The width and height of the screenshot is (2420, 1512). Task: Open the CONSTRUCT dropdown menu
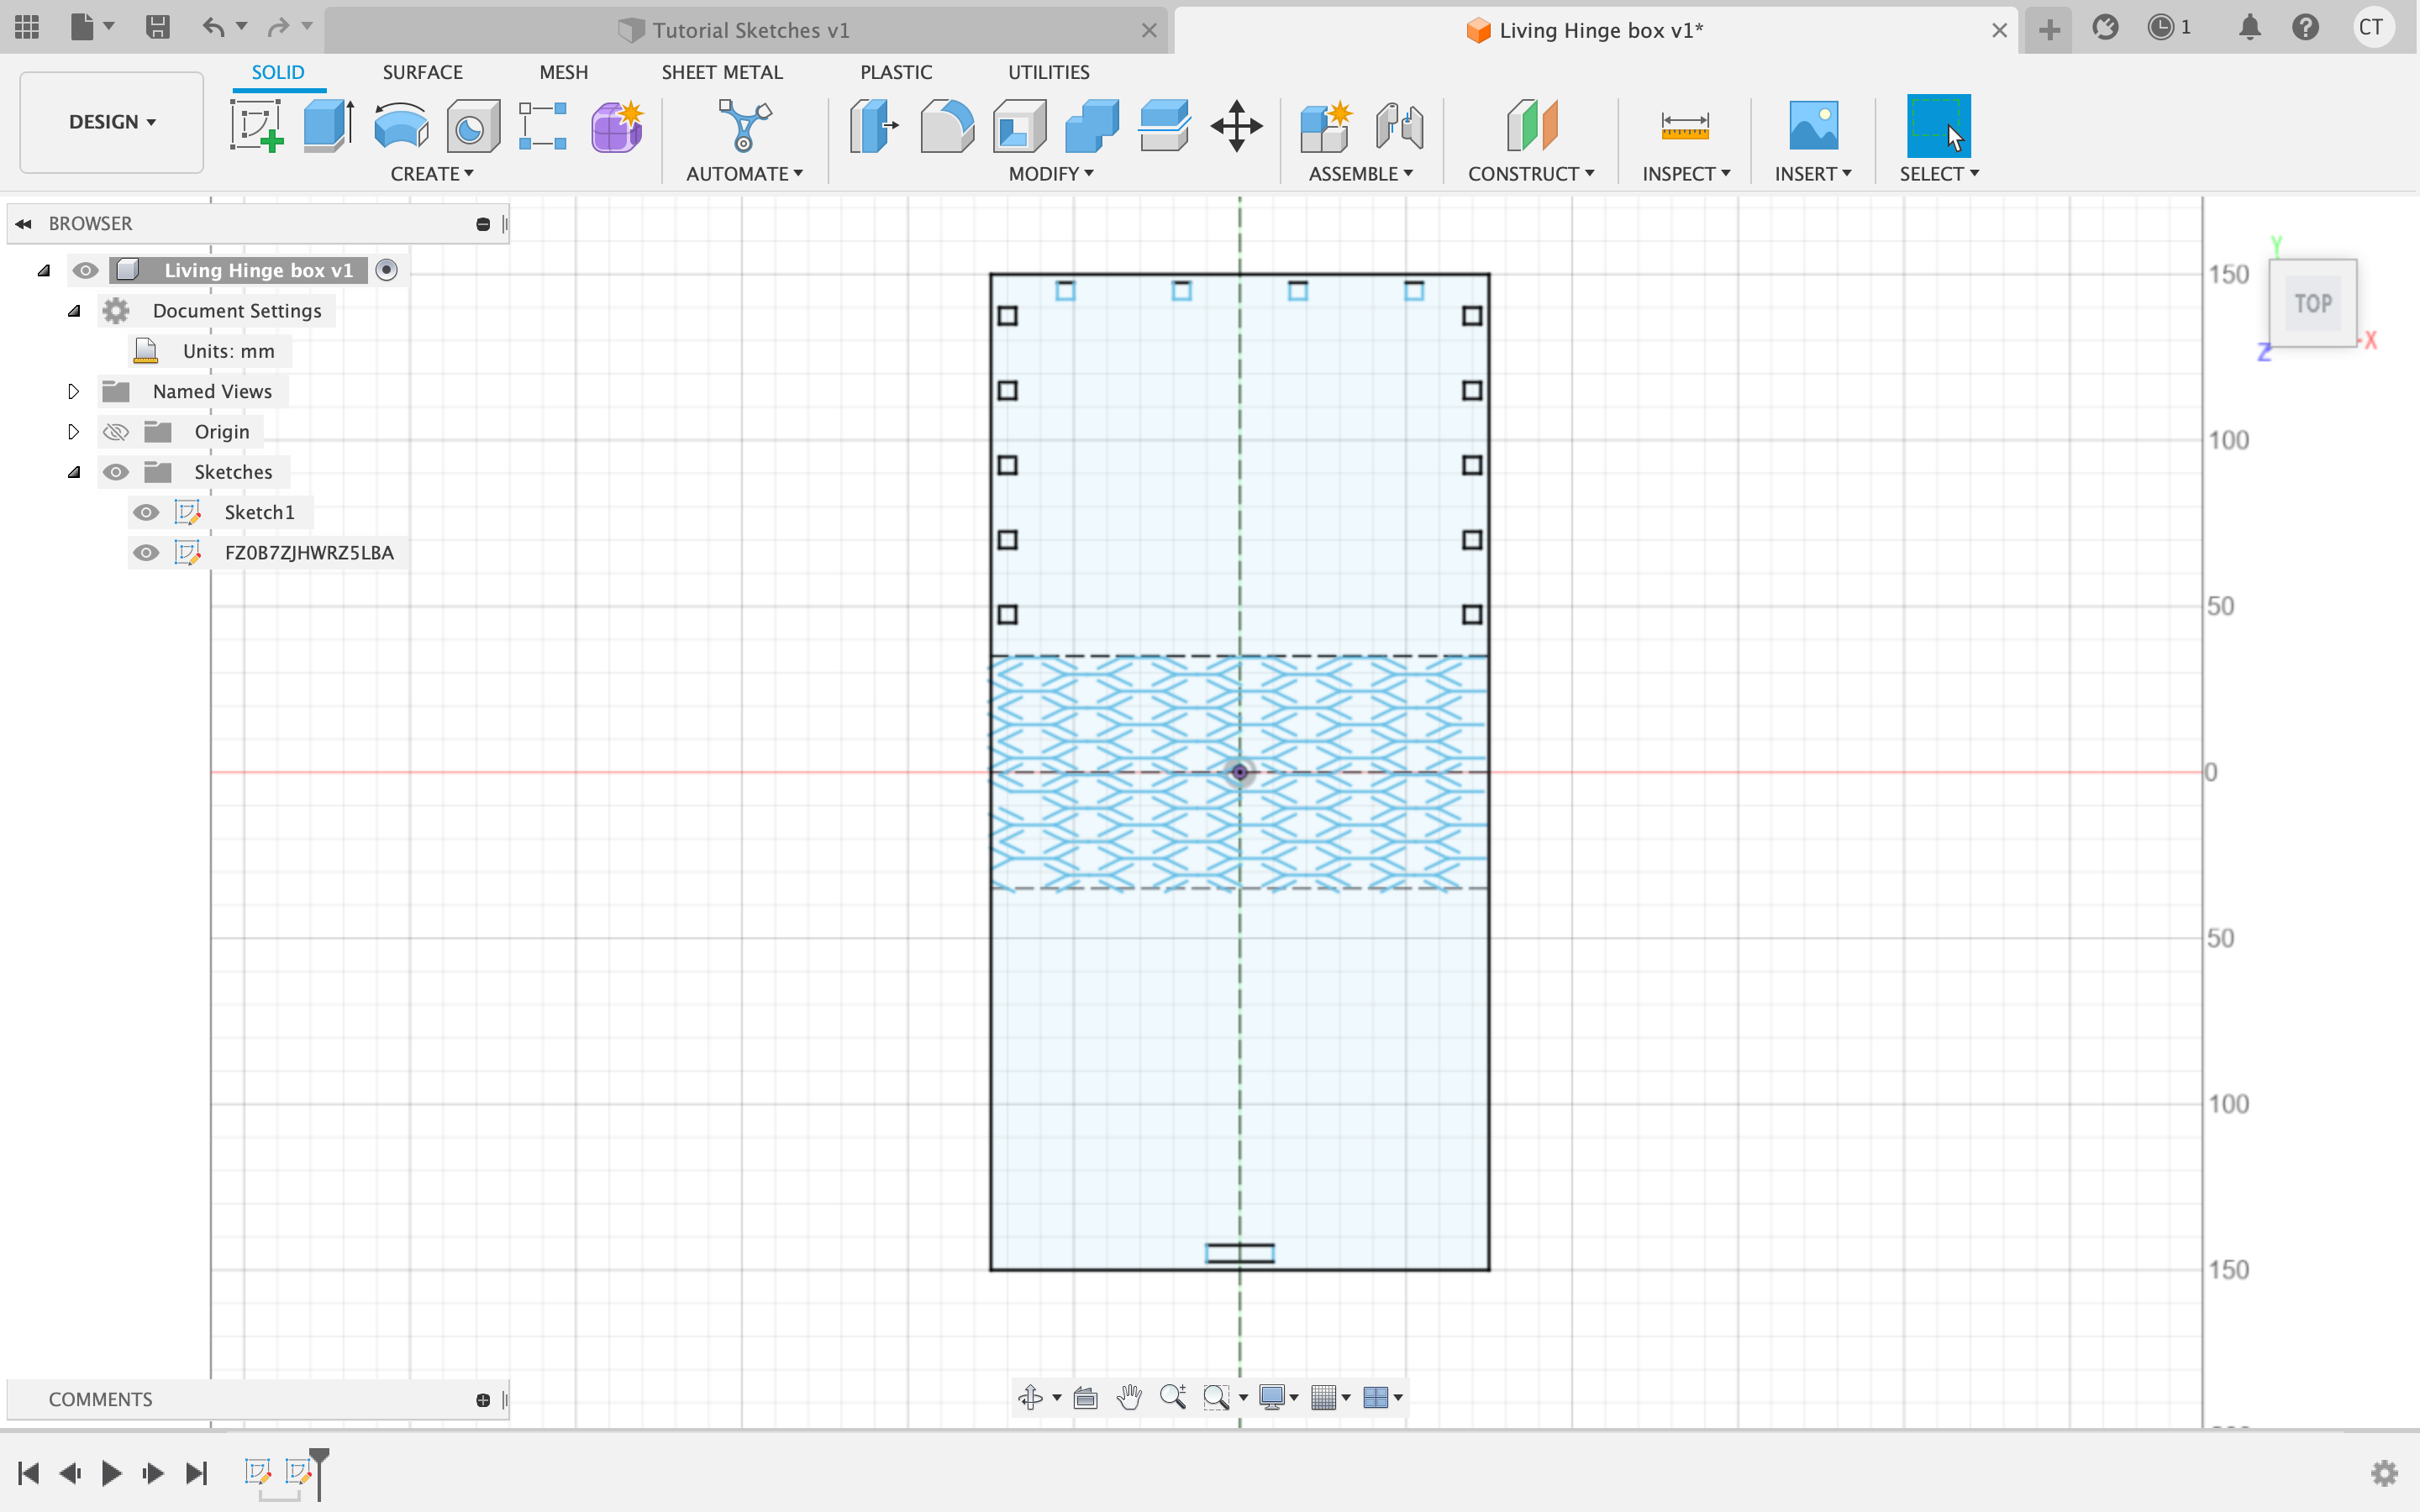1530,174
